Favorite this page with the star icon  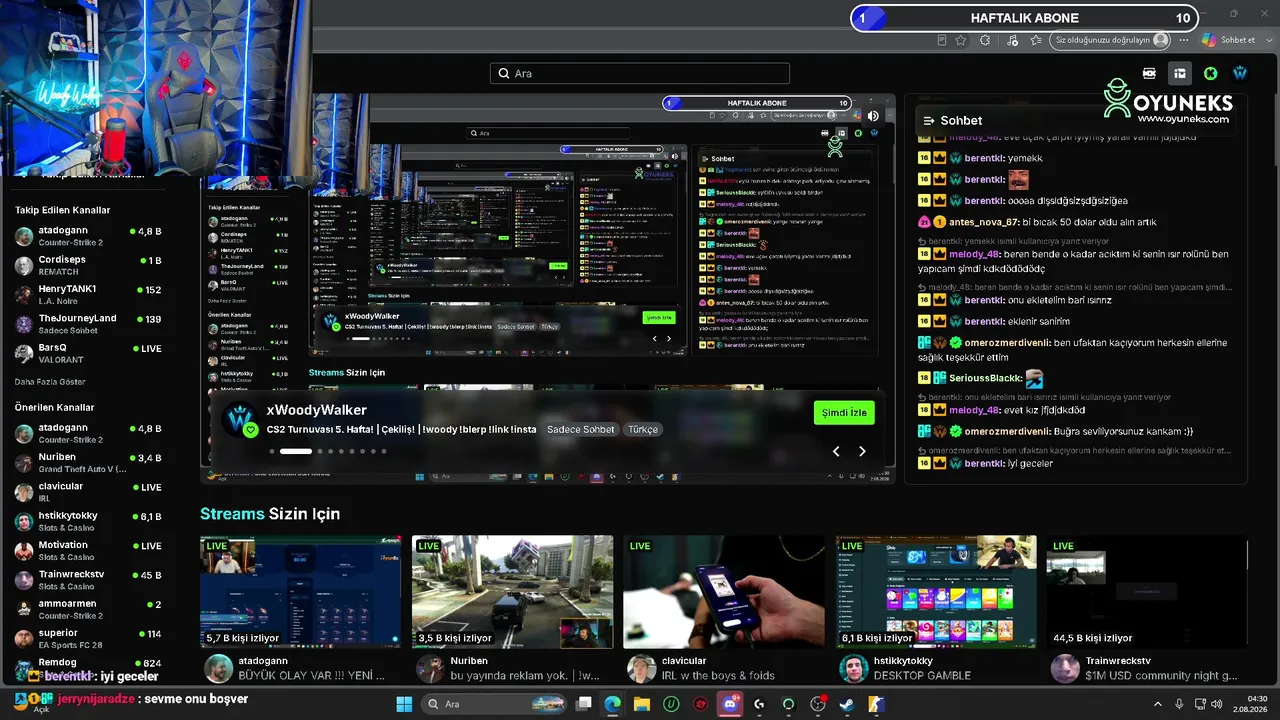point(961,40)
